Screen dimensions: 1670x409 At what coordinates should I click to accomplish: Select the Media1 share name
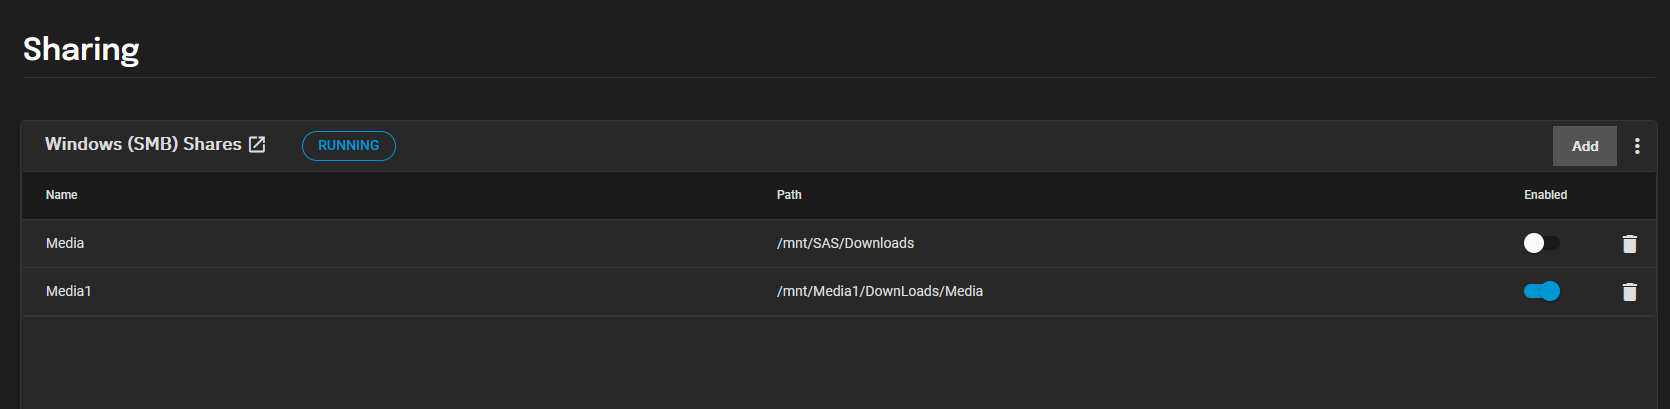pyautogui.click(x=69, y=291)
